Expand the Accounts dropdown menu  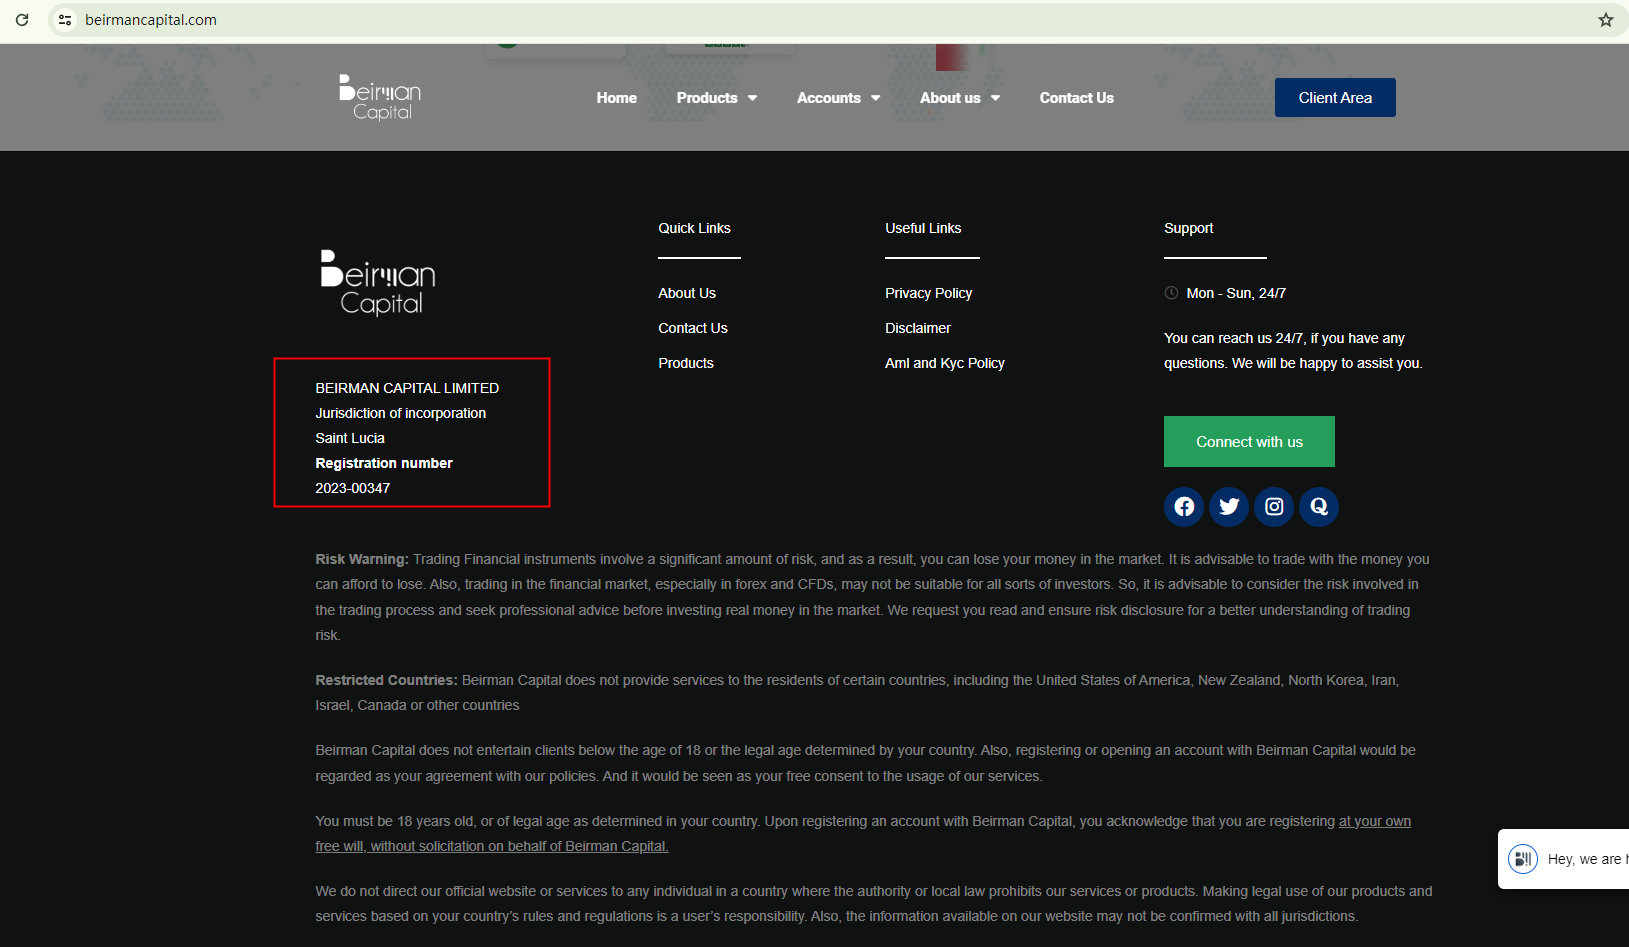[x=838, y=98]
